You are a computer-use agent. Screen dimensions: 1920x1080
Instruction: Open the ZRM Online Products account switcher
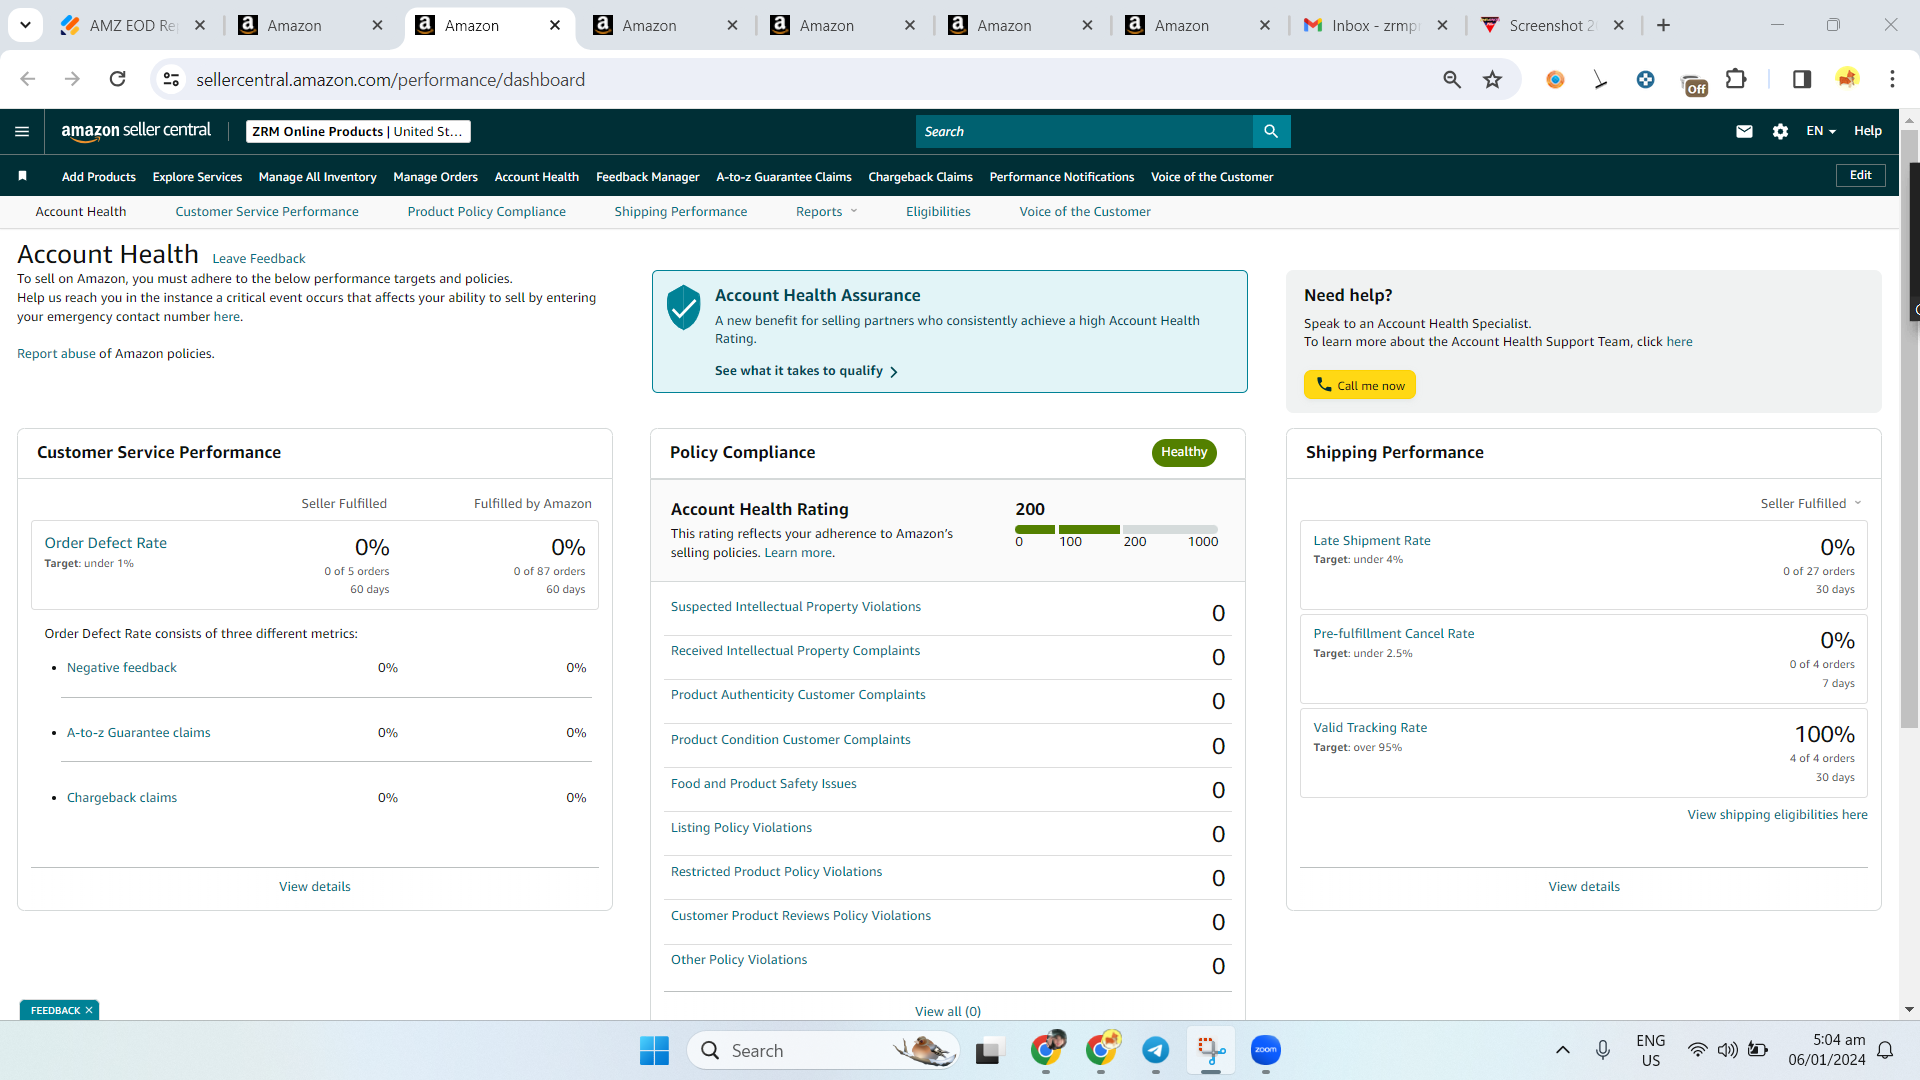pyautogui.click(x=358, y=131)
